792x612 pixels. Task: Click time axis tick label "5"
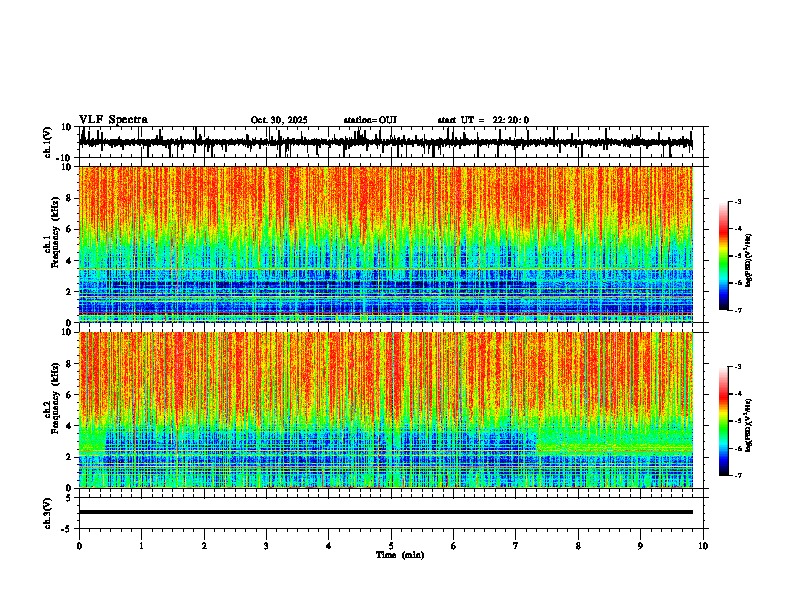[x=391, y=546]
